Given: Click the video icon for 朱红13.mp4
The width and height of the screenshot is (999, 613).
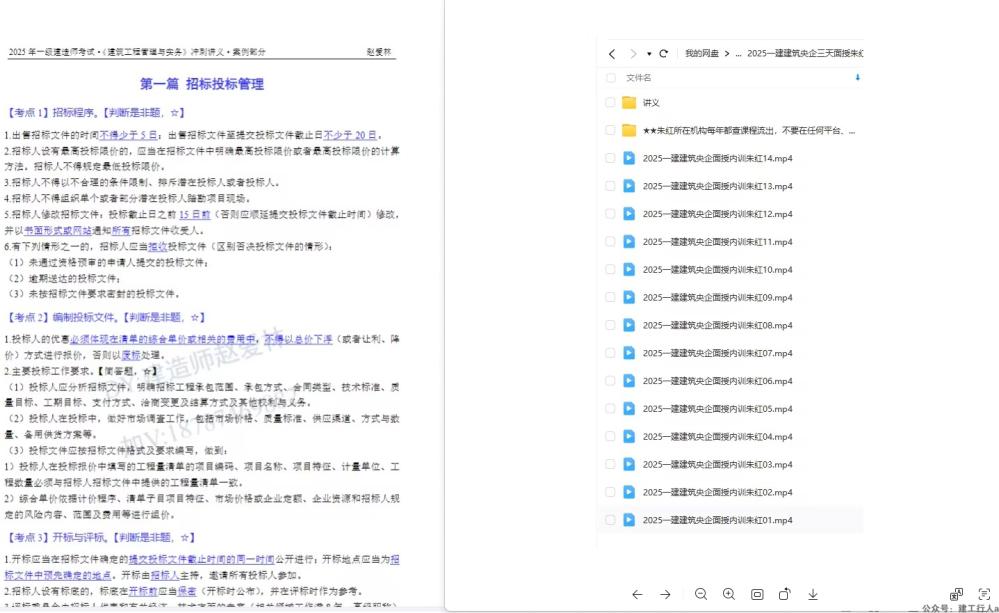Looking at the screenshot, I should click(x=629, y=186).
